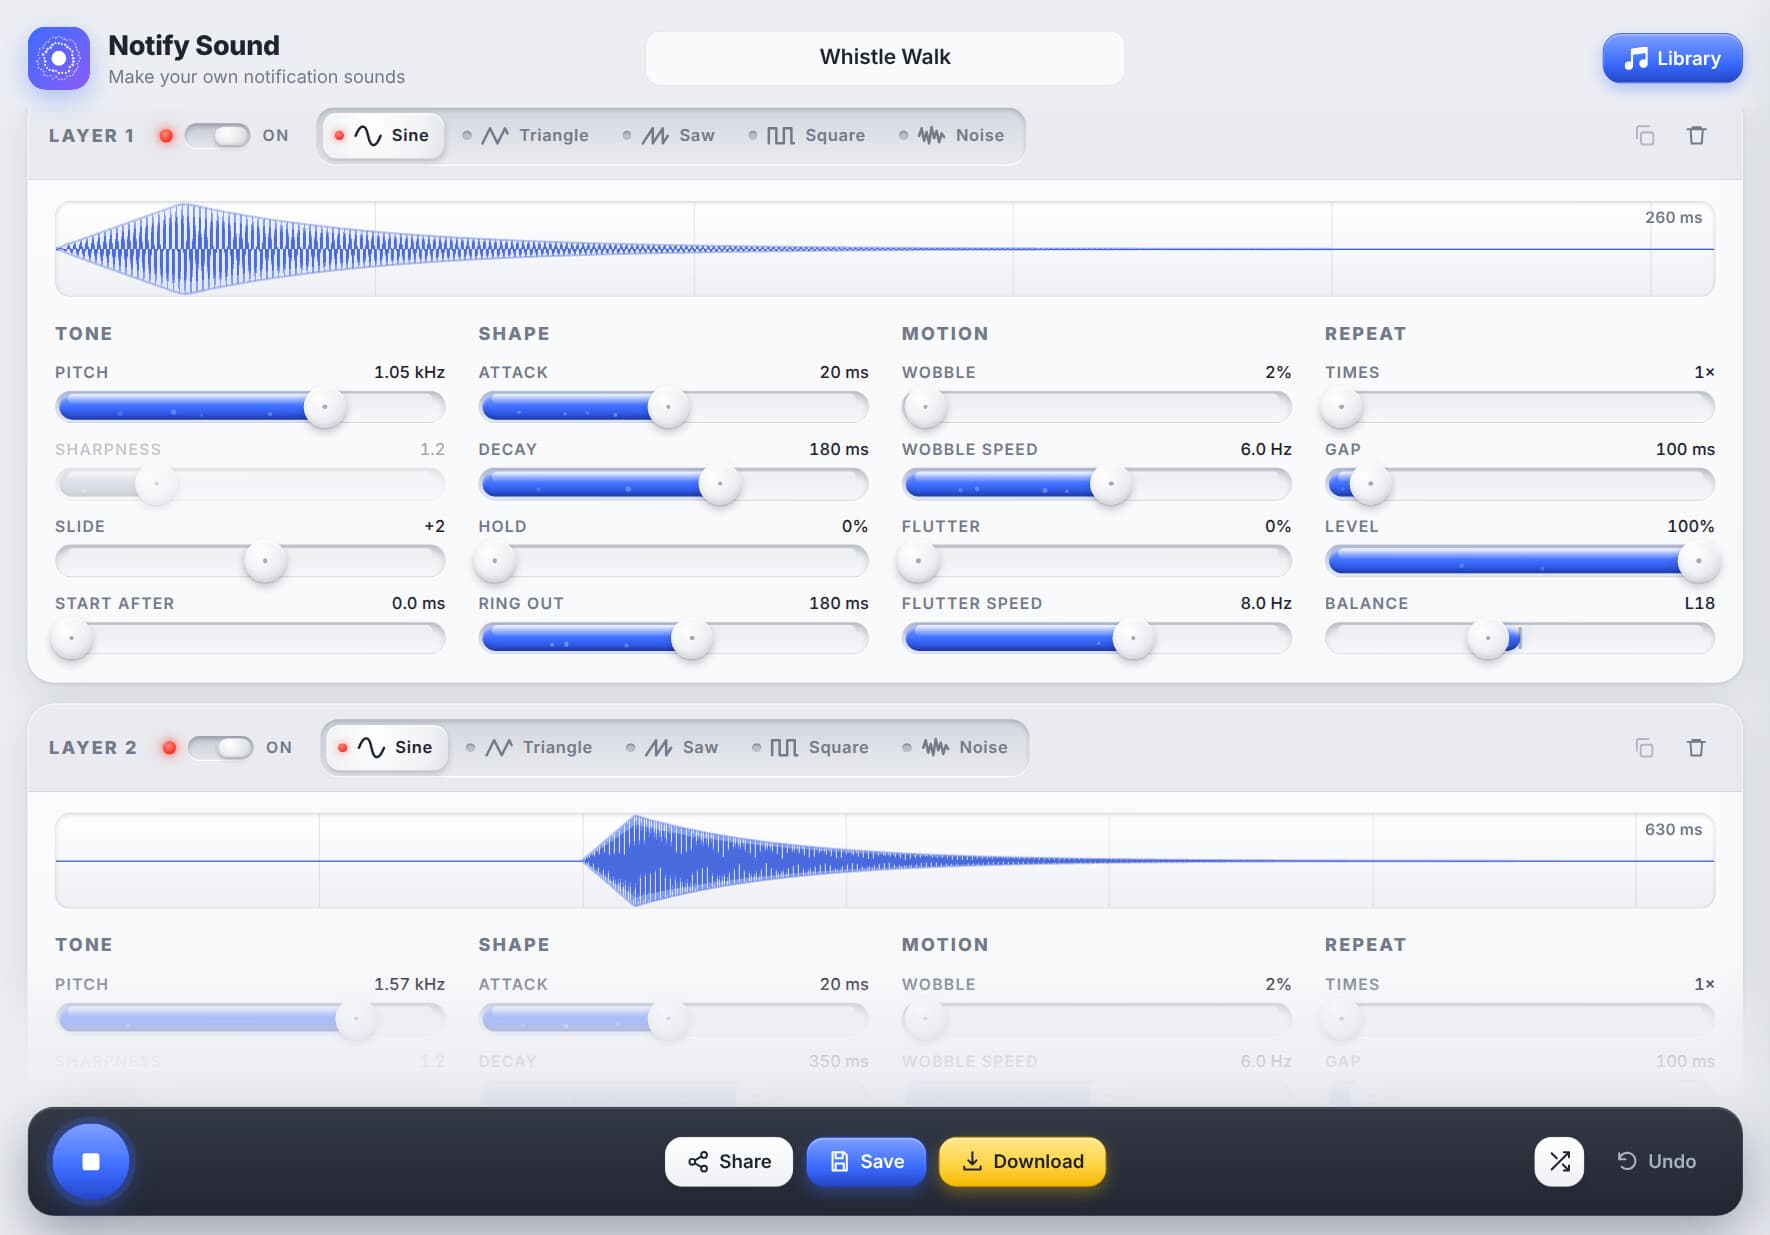Click the Layer 1 Slide slider
Screen dimensions: 1770x1235
tap(250, 561)
